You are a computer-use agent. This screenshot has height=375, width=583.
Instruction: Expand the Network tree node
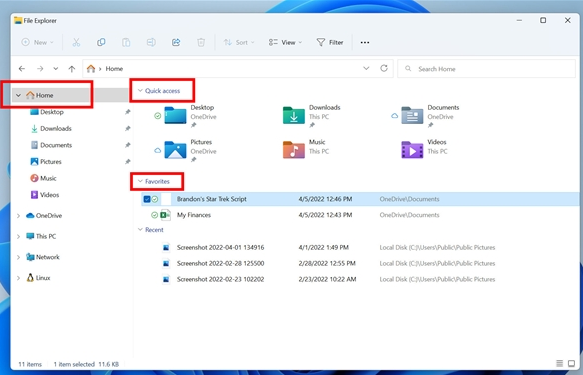[18, 257]
